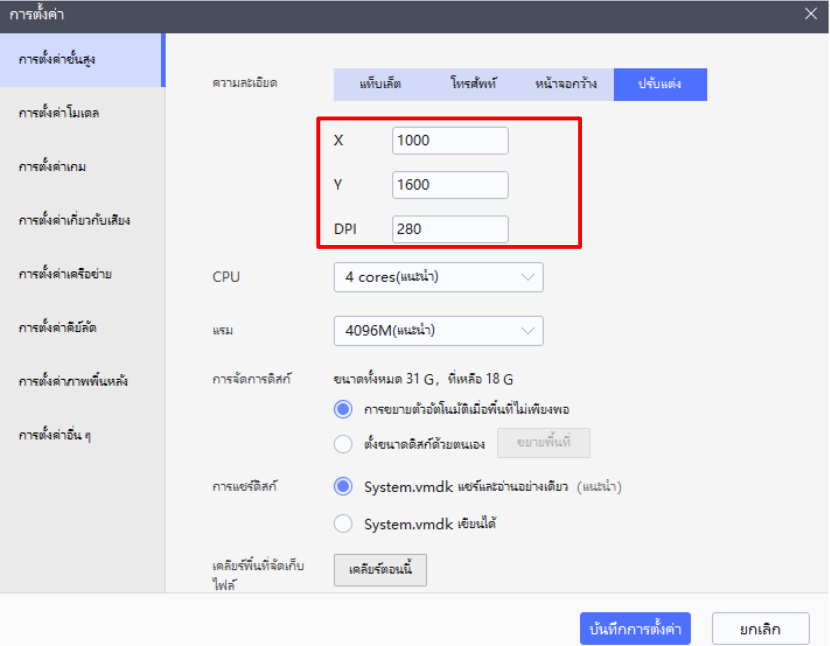Select the โทรศัพท์ phone resolution tab
The width and height of the screenshot is (830, 646).
(x=473, y=84)
